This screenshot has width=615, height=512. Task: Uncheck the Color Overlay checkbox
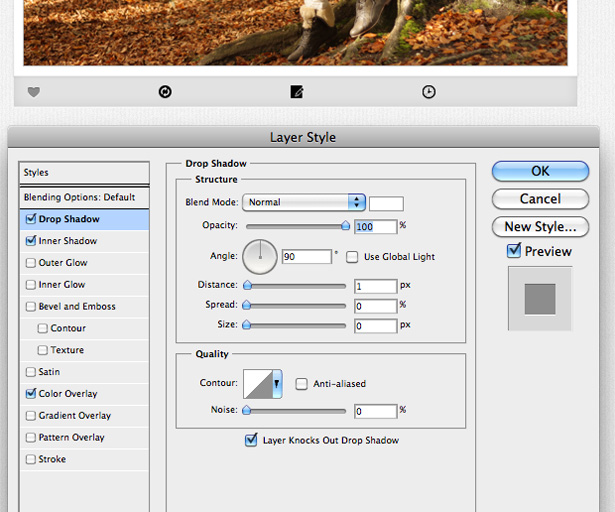coord(31,393)
